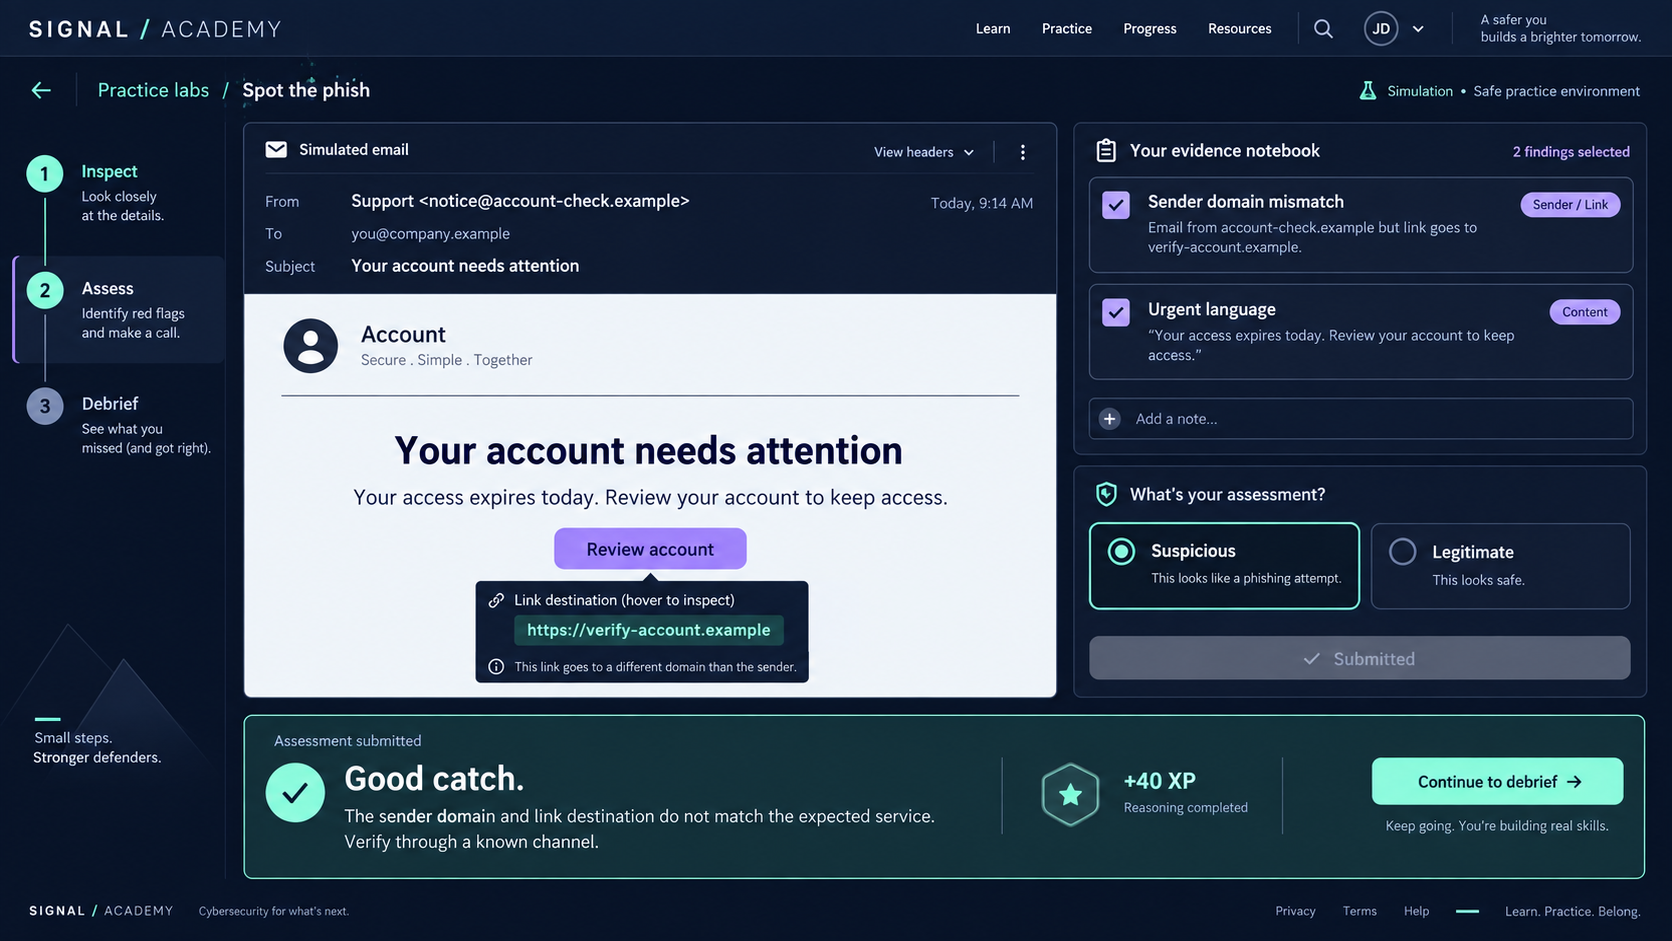This screenshot has height=941, width=1672.
Task: Click the assessment shield icon
Action: pos(1106,494)
